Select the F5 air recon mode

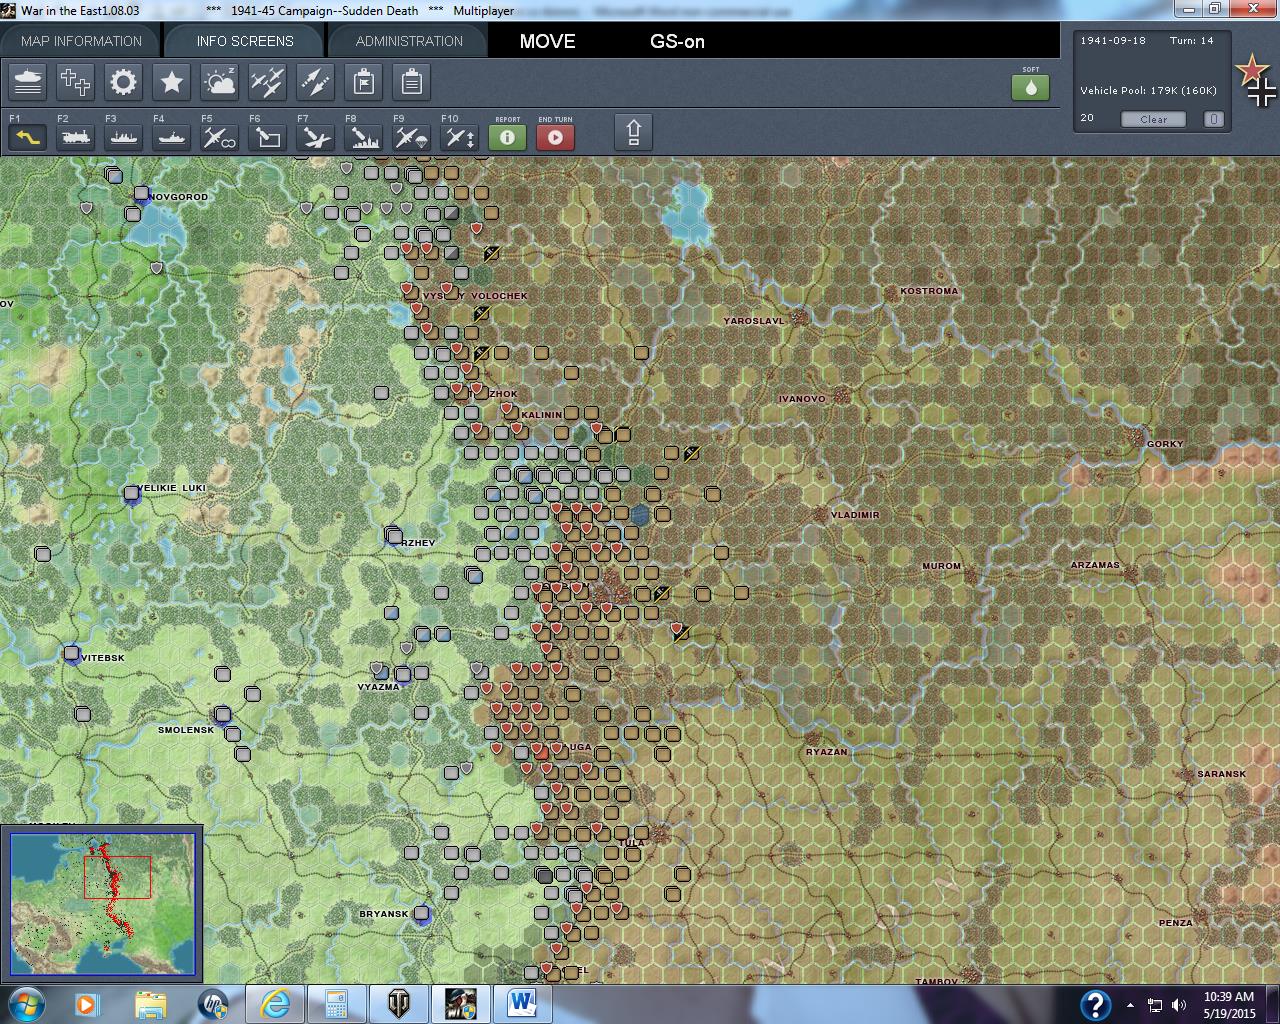[220, 136]
